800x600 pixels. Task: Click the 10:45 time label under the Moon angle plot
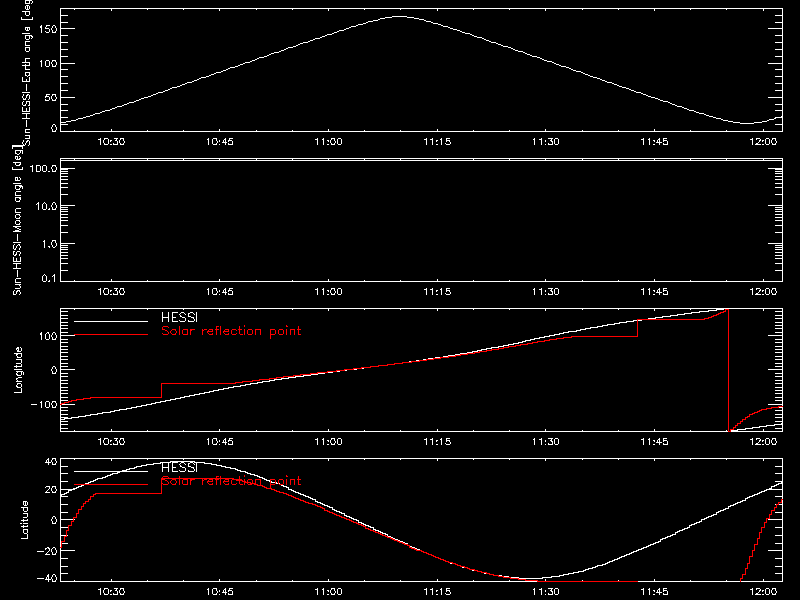pyautogui.click(x=220, y=292)
